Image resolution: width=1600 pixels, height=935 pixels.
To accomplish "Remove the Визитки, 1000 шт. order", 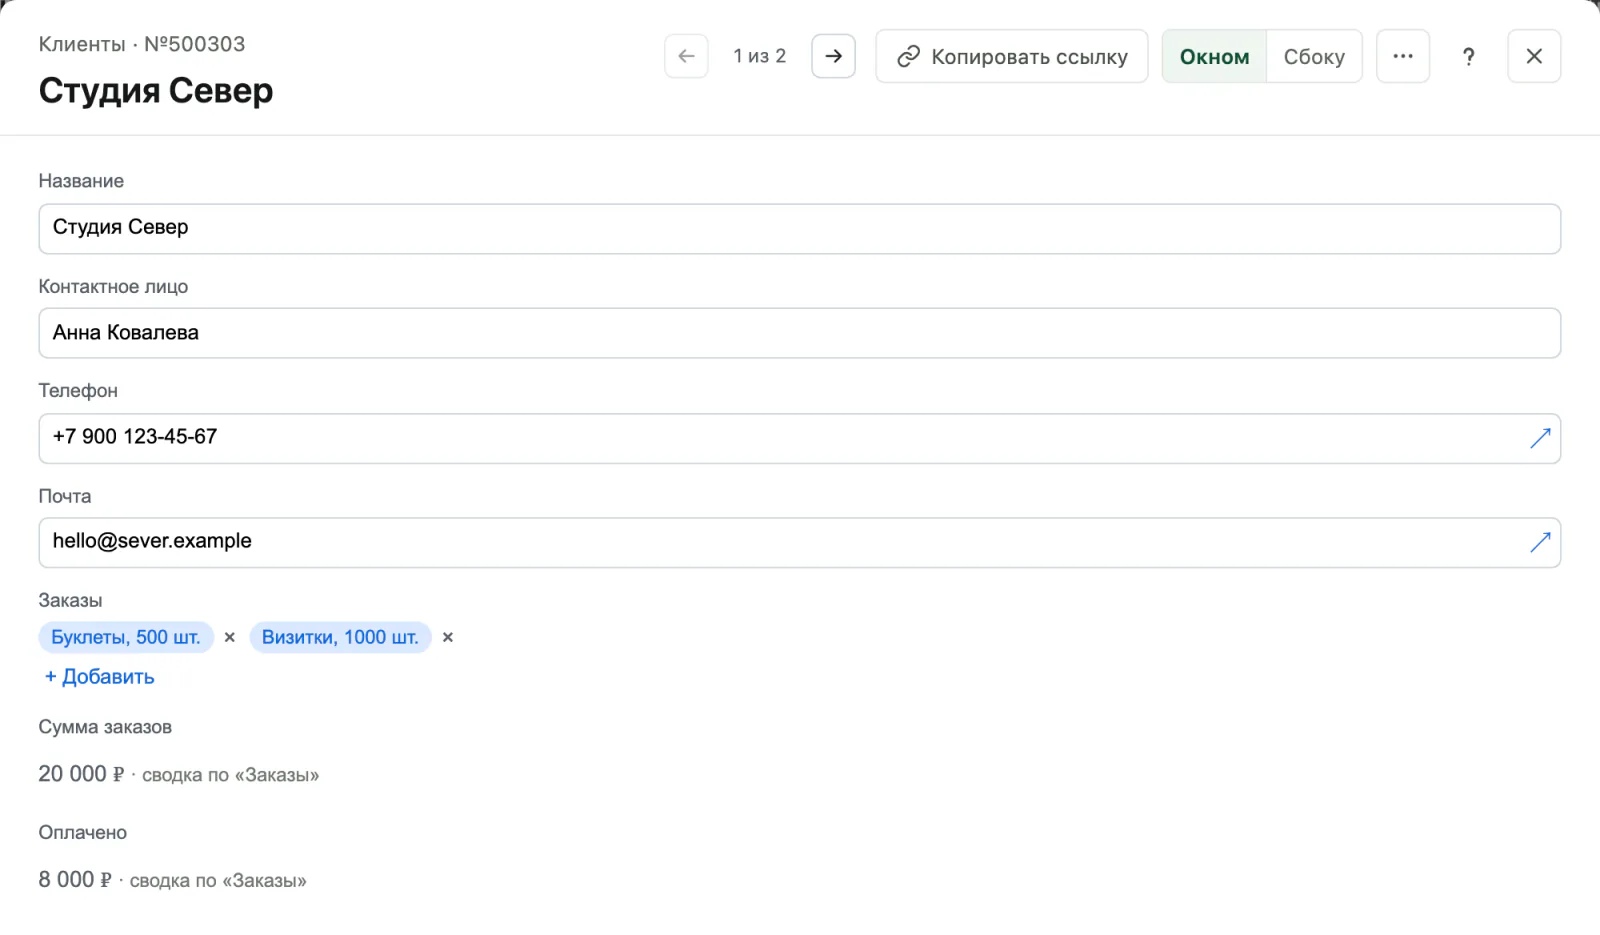I will click(x=448, y=637).
